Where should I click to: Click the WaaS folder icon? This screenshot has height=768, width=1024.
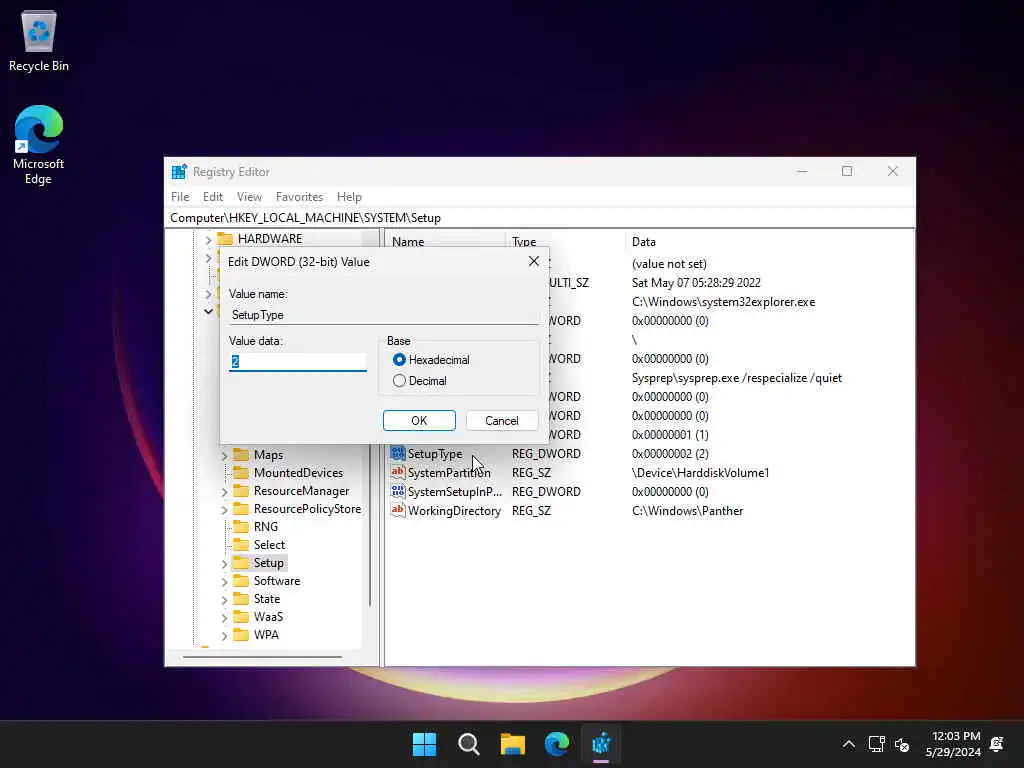click(241, 616)
